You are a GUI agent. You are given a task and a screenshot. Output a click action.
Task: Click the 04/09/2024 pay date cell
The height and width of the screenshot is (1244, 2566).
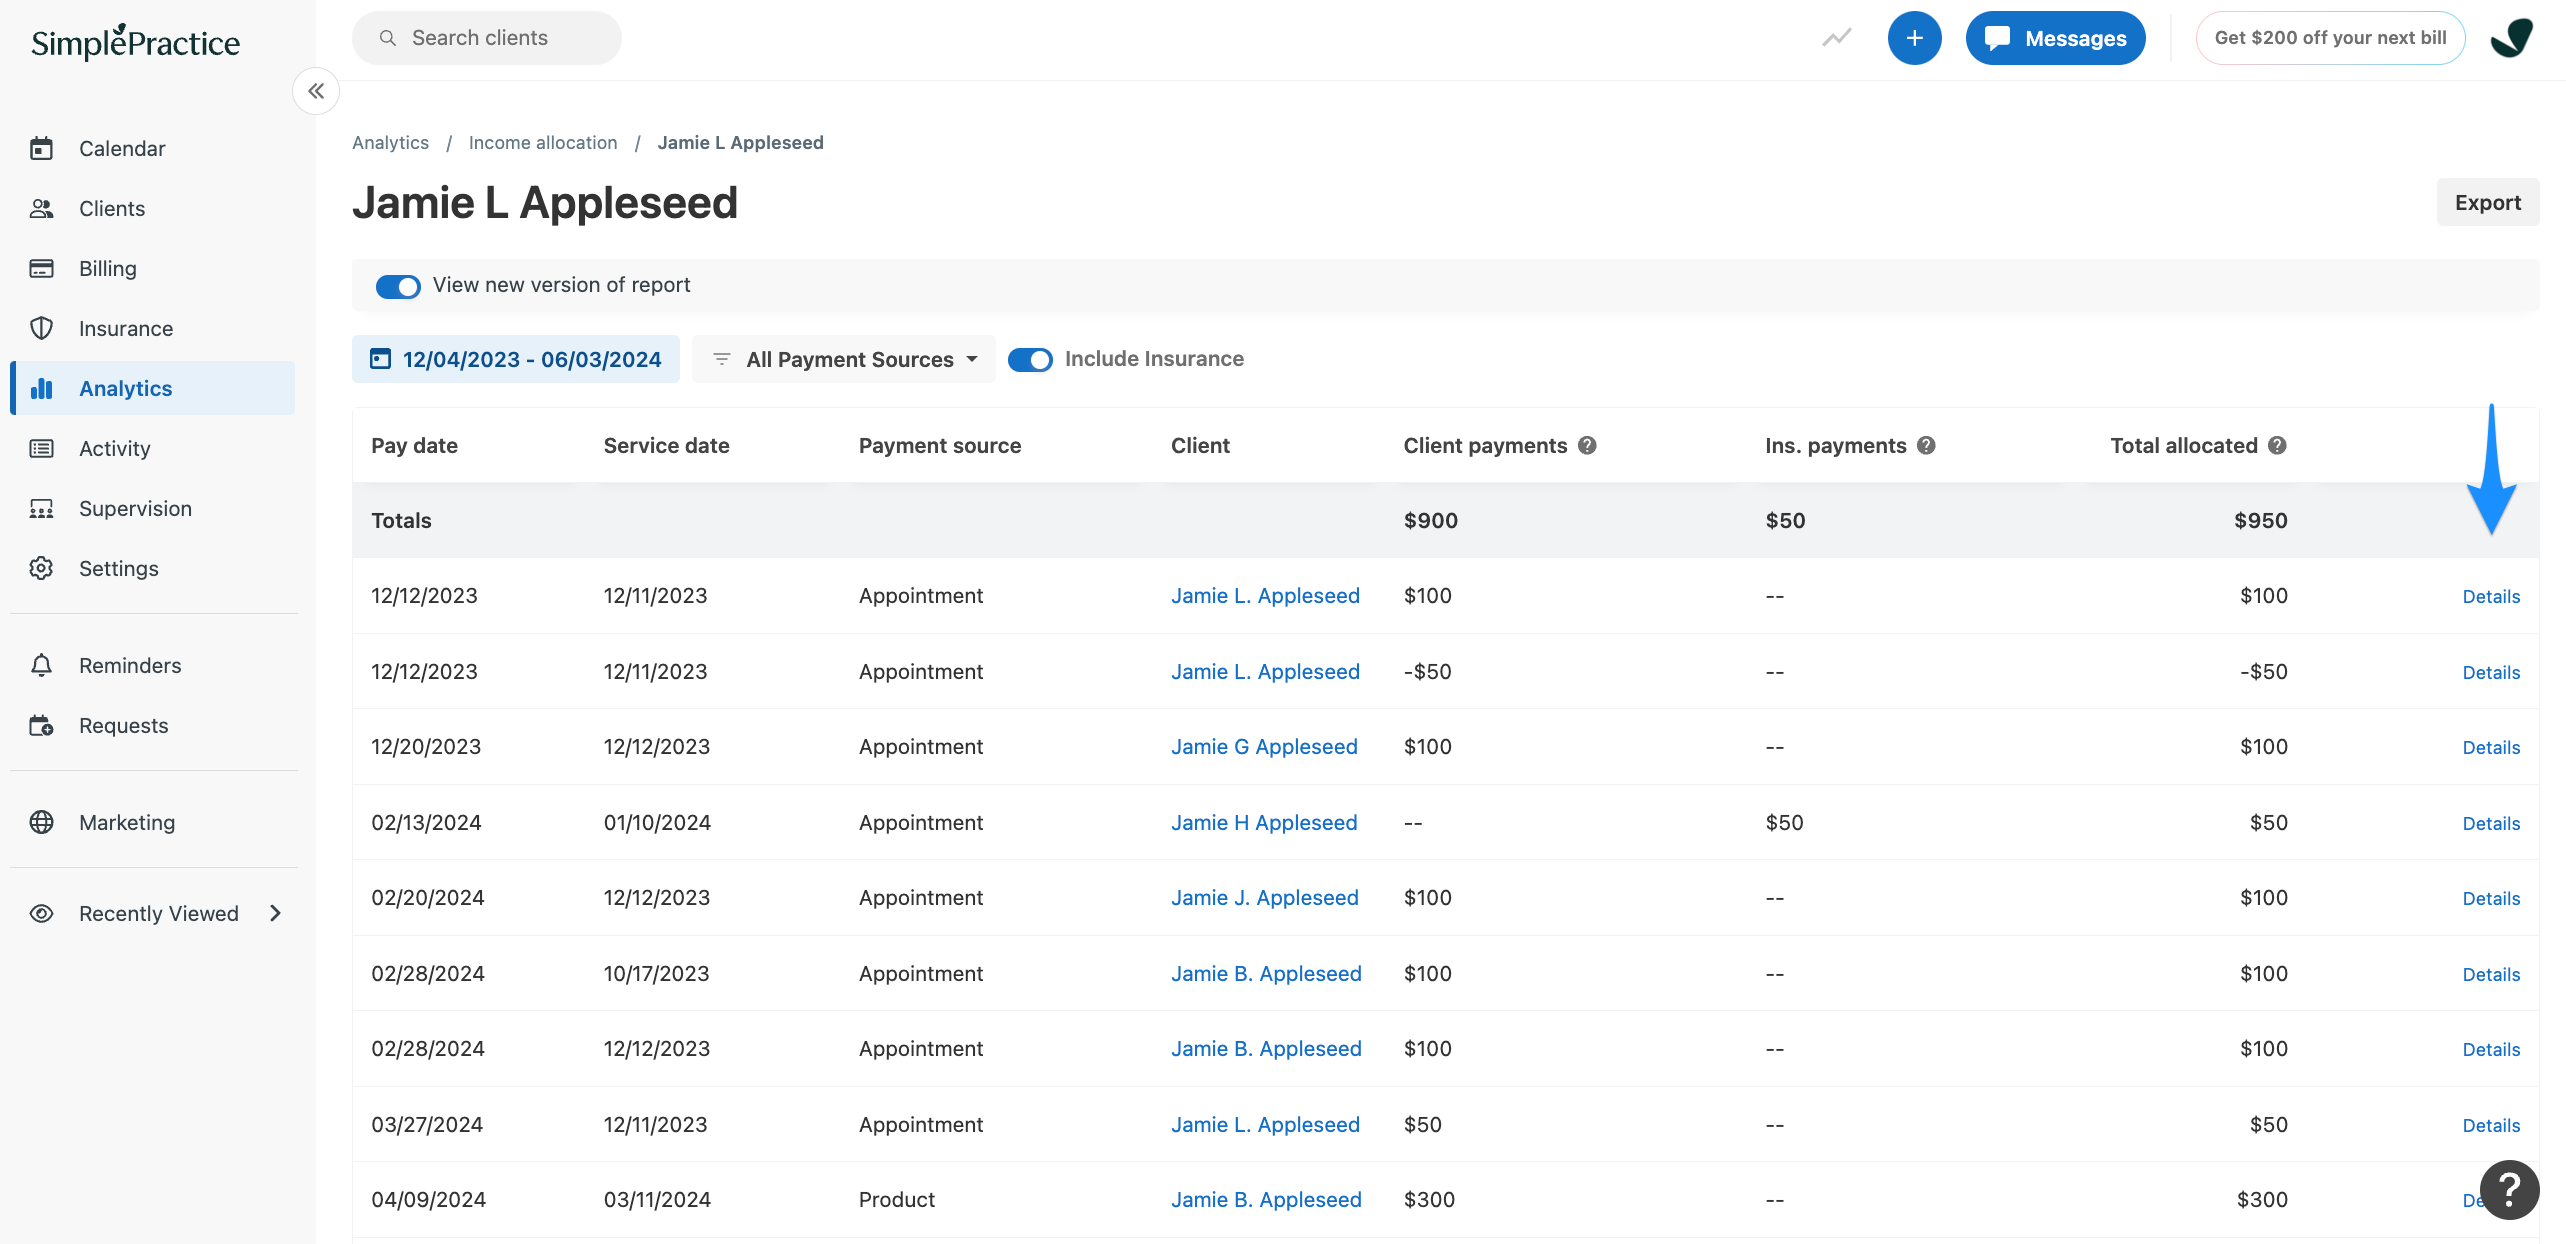point(428,1199)
